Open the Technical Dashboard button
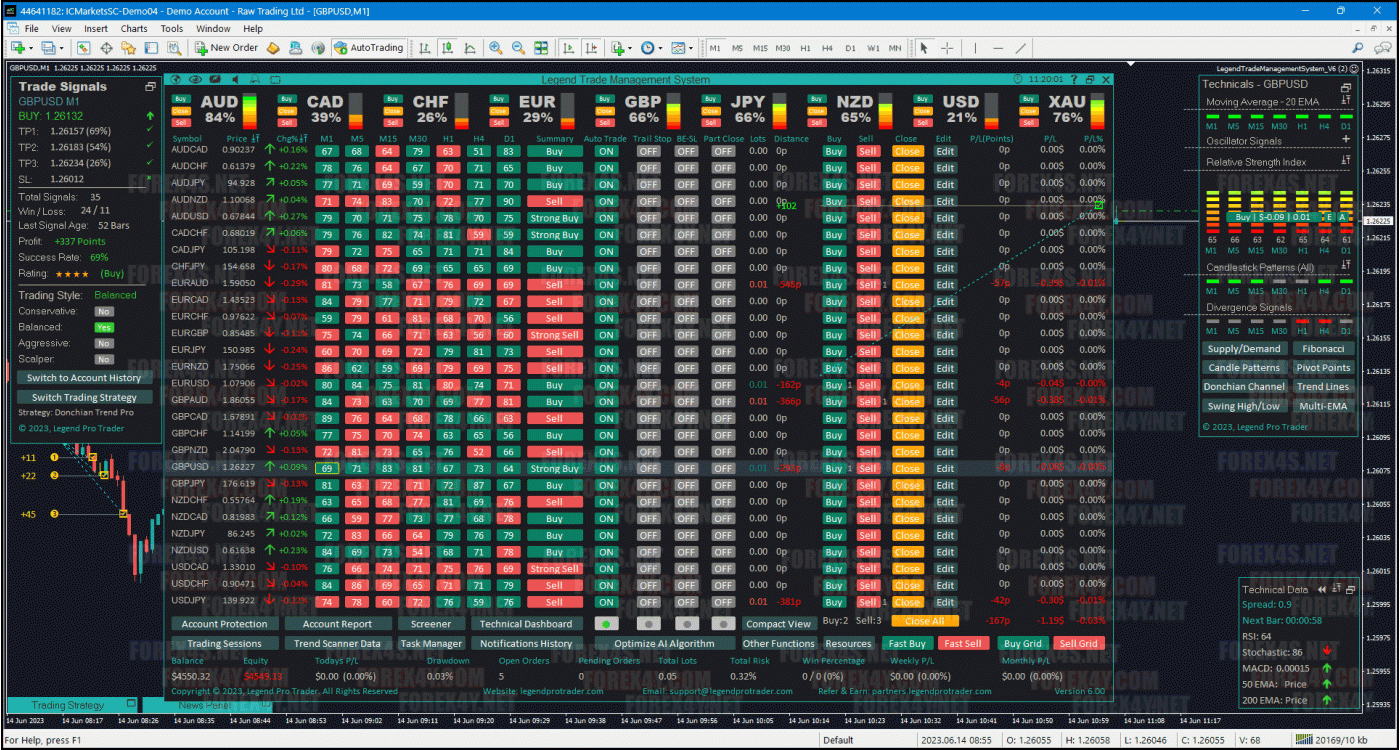The image size is (1400, 750). pos(526,624)
